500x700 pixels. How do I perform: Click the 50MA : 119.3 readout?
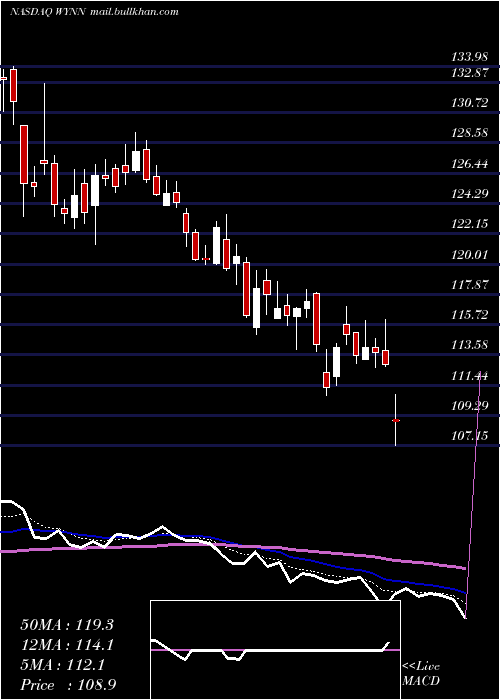(67, 625)
